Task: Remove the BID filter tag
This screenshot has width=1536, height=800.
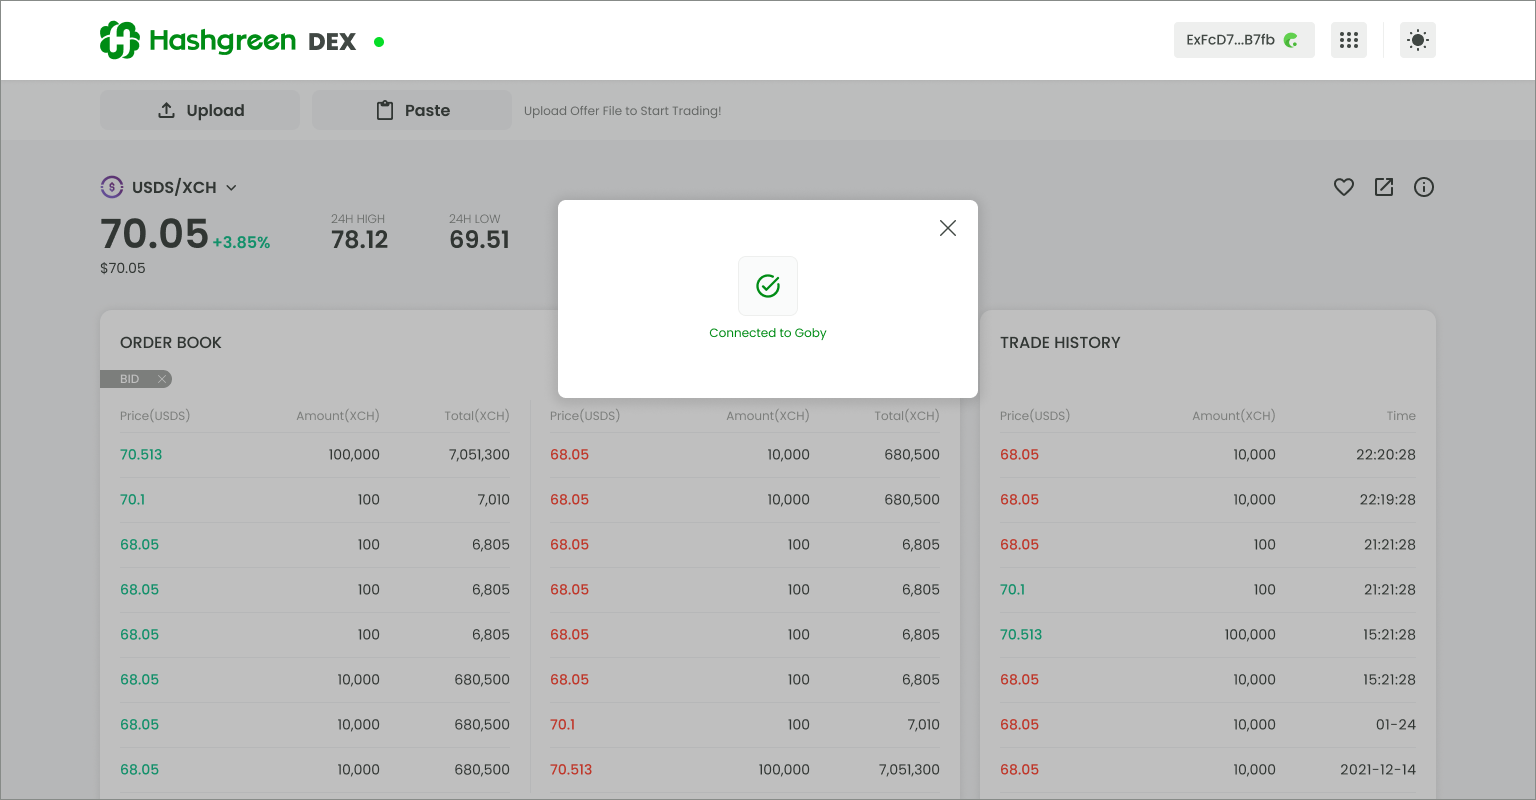Action: (162, 379)
